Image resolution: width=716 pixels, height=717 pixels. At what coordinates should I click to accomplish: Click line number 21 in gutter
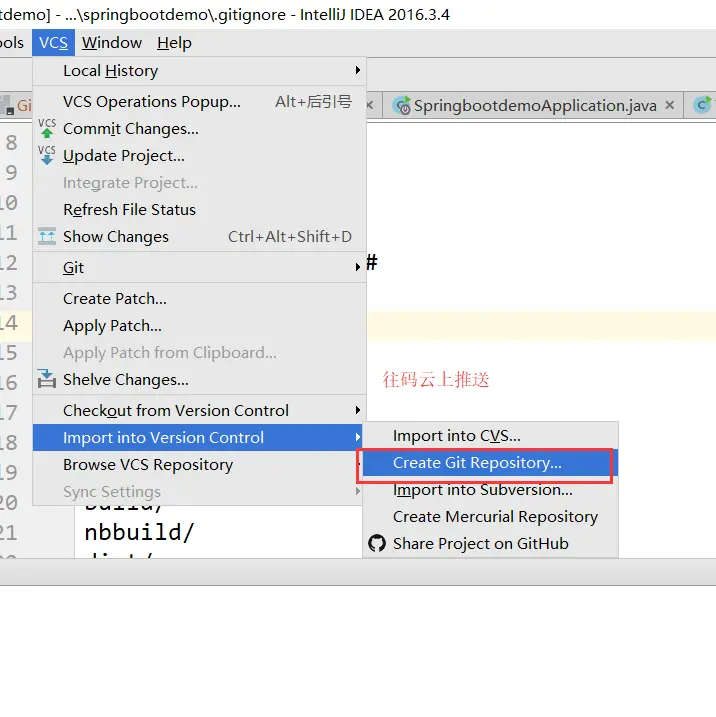coord(9,533)
